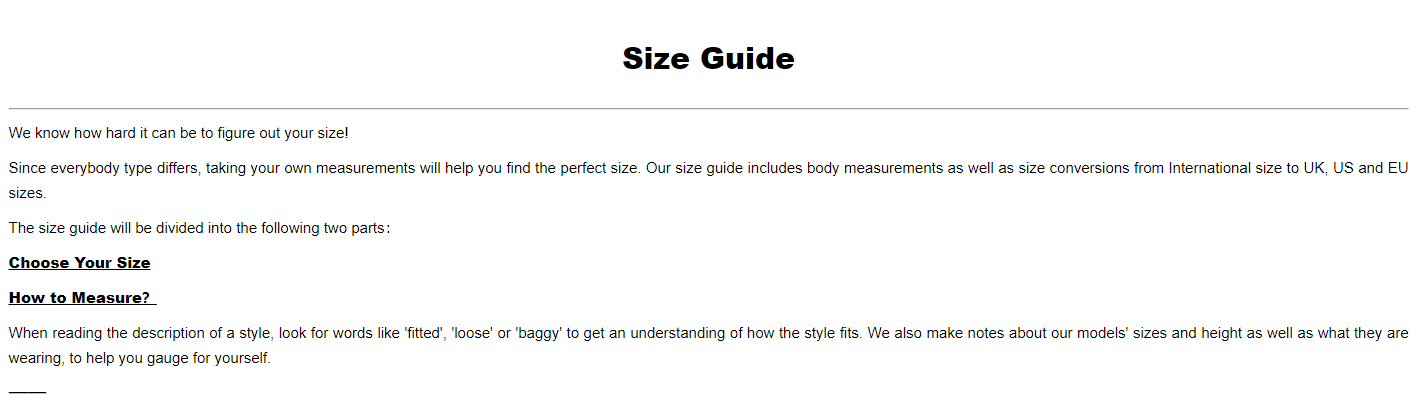The image size is (1419, 406).
Task: Click the "Size Guide" page heading
Action: (708, 58)
